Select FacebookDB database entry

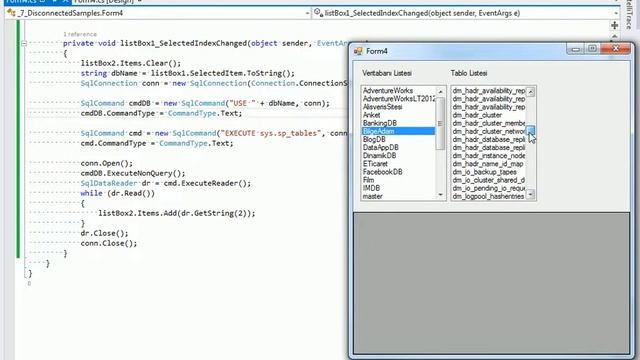[x=398, y=172]
